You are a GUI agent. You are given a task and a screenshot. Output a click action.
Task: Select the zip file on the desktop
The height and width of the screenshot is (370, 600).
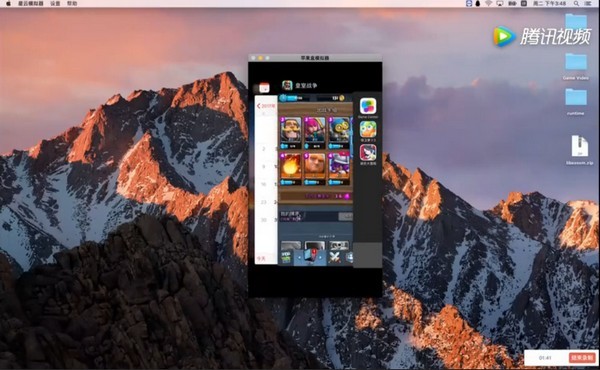point(580,150)
